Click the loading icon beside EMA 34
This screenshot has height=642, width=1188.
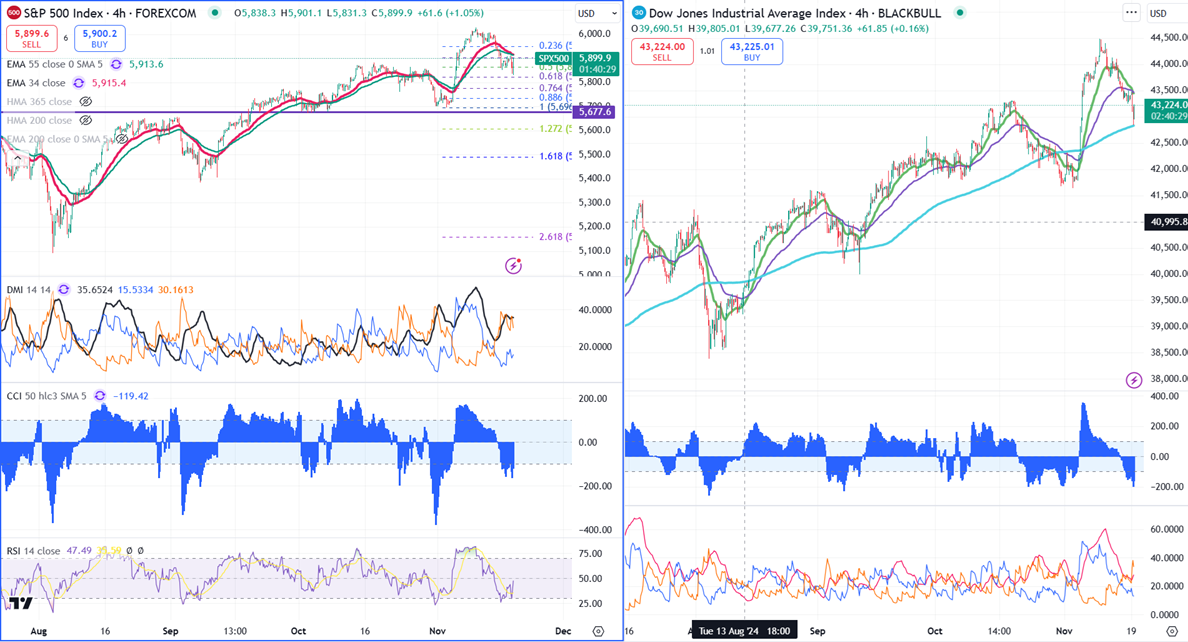click(x=79, y=83)
